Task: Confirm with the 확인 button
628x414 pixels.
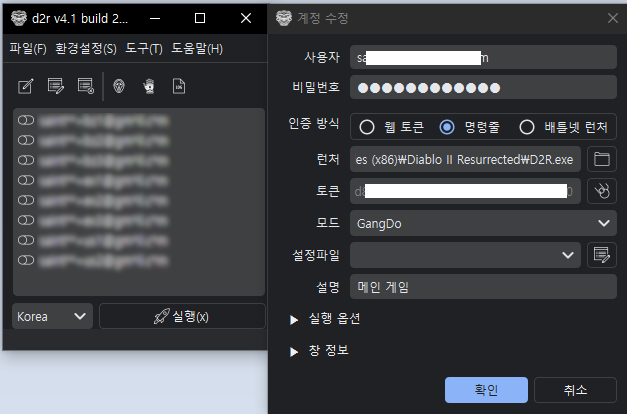Action: pos(486,390)
